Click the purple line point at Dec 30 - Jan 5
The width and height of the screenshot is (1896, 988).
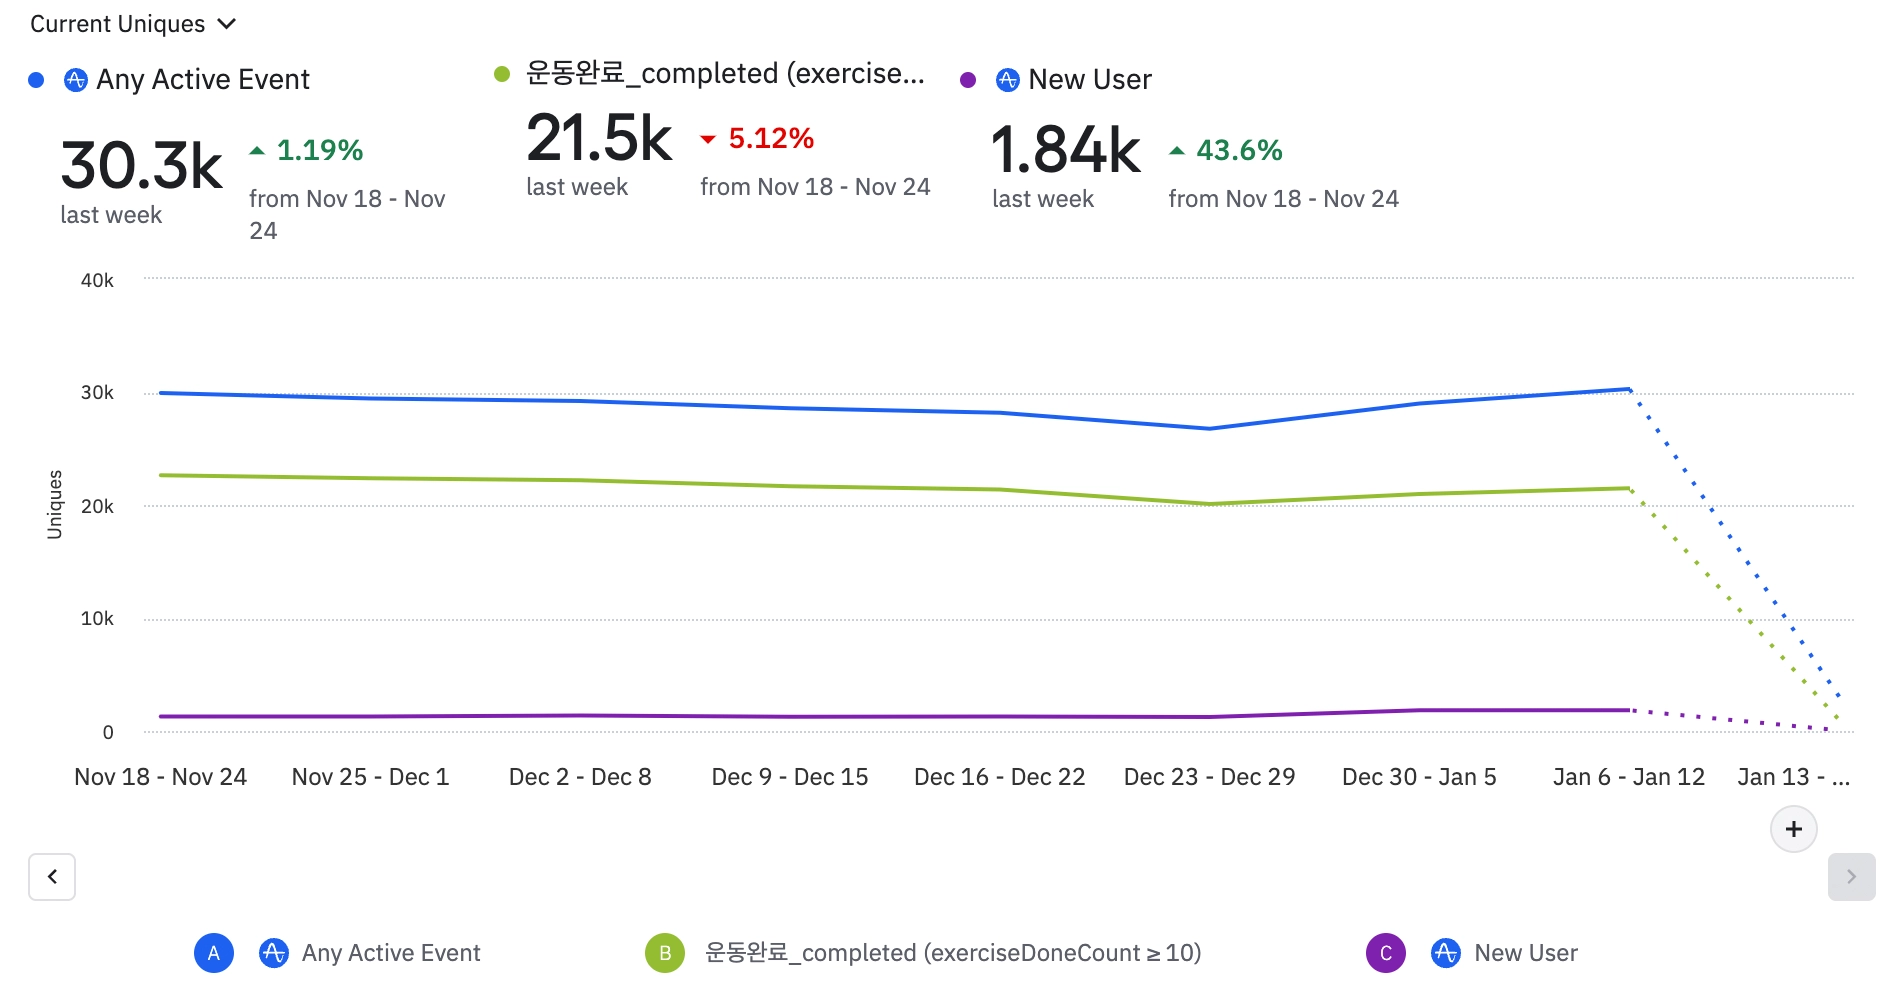tap(1419, 711)
